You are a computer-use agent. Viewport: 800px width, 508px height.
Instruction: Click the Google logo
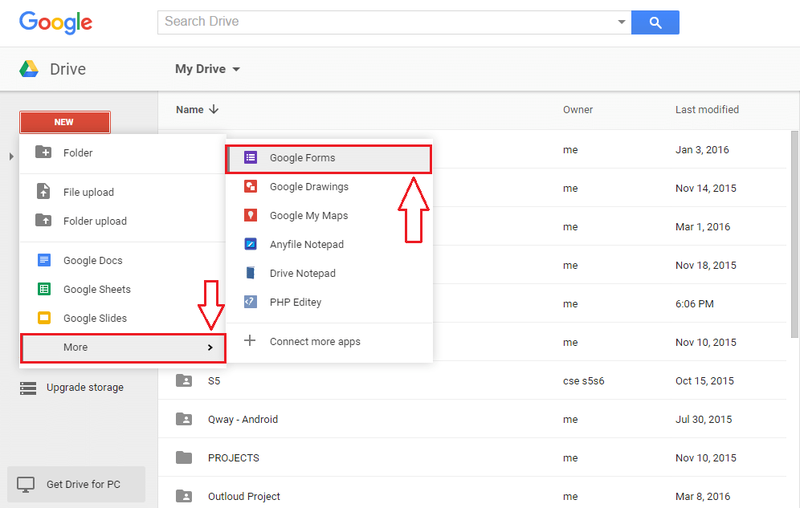point(56,22)
